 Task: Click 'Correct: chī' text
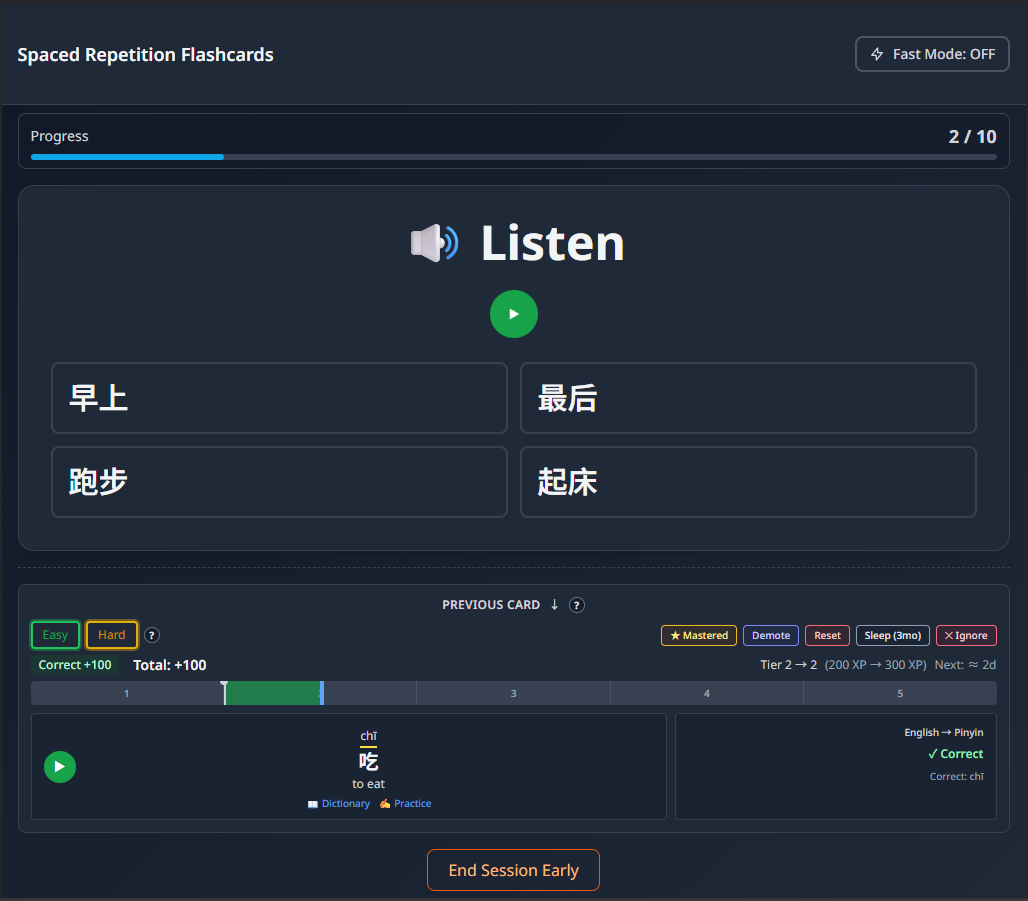957,776
